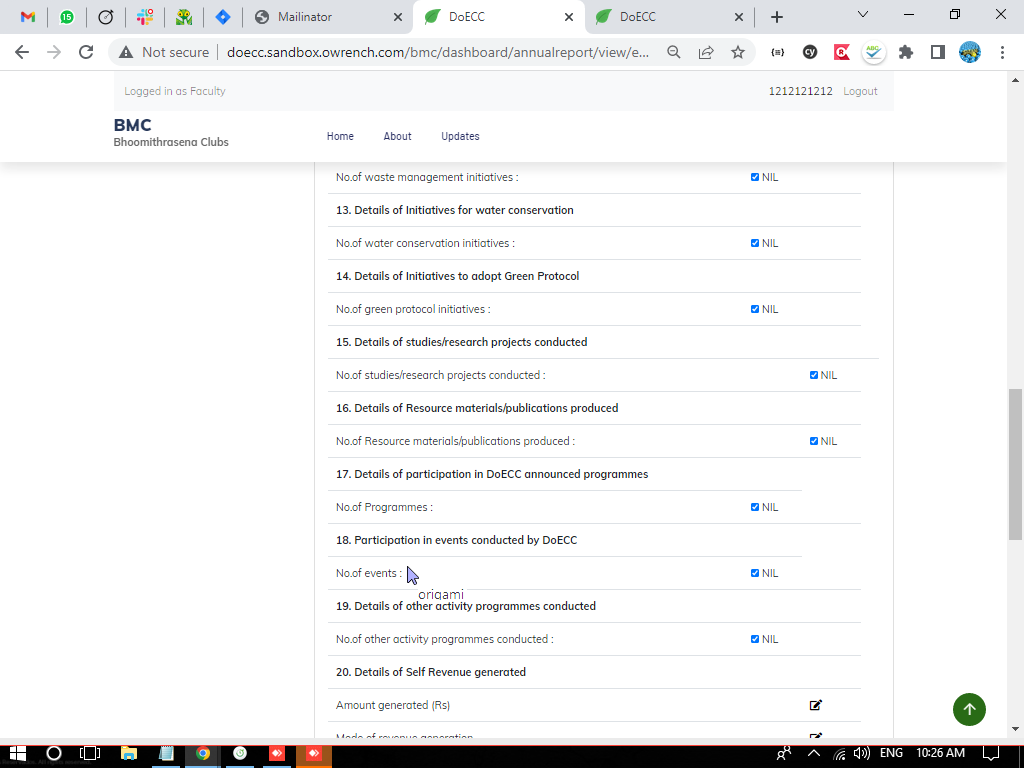Viewport: 1024px width, 768px height.
Task: Show hidden system tray icons
Action: pos(814,753)
